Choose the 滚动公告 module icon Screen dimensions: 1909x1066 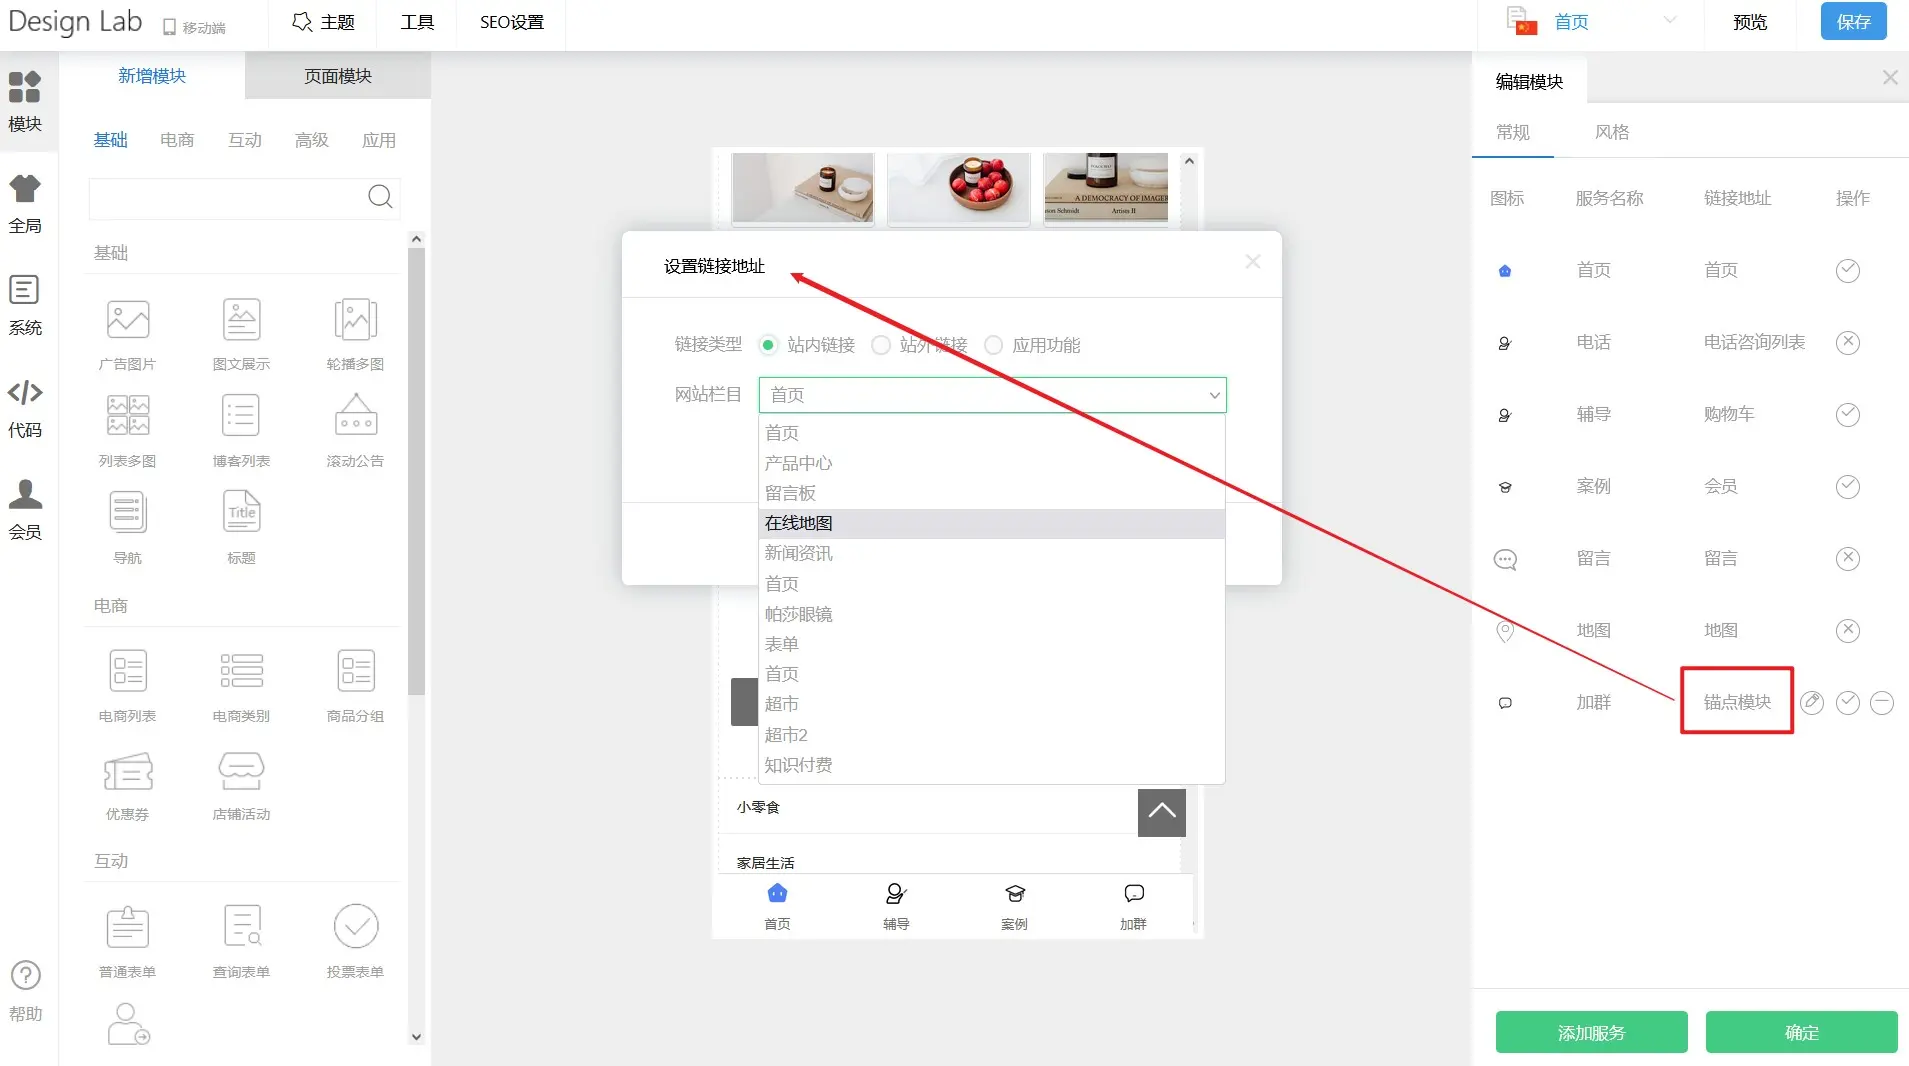pyautogui.click(x=355, y=417)
